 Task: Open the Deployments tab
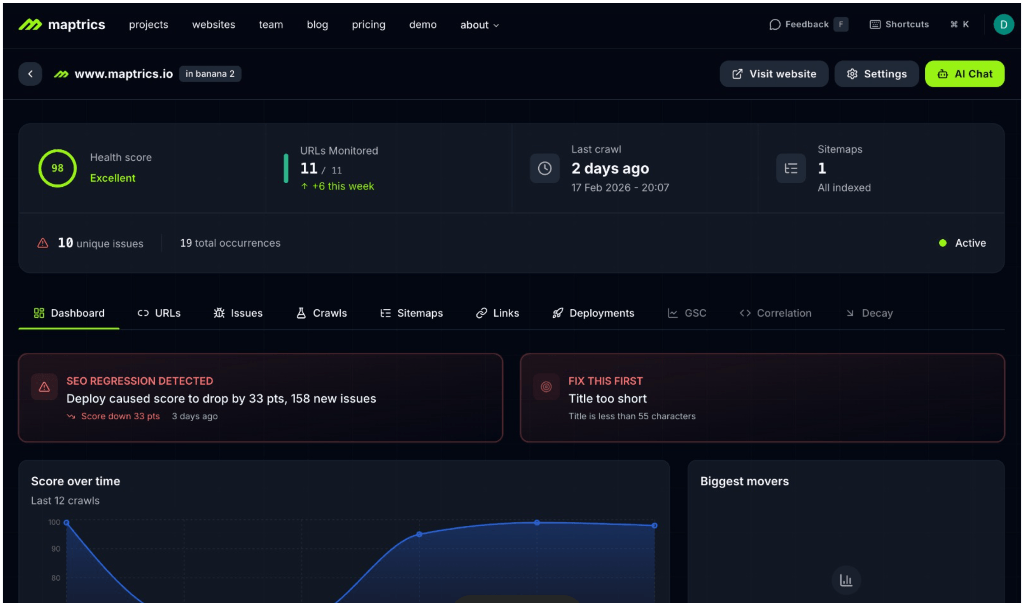point(593,313)
